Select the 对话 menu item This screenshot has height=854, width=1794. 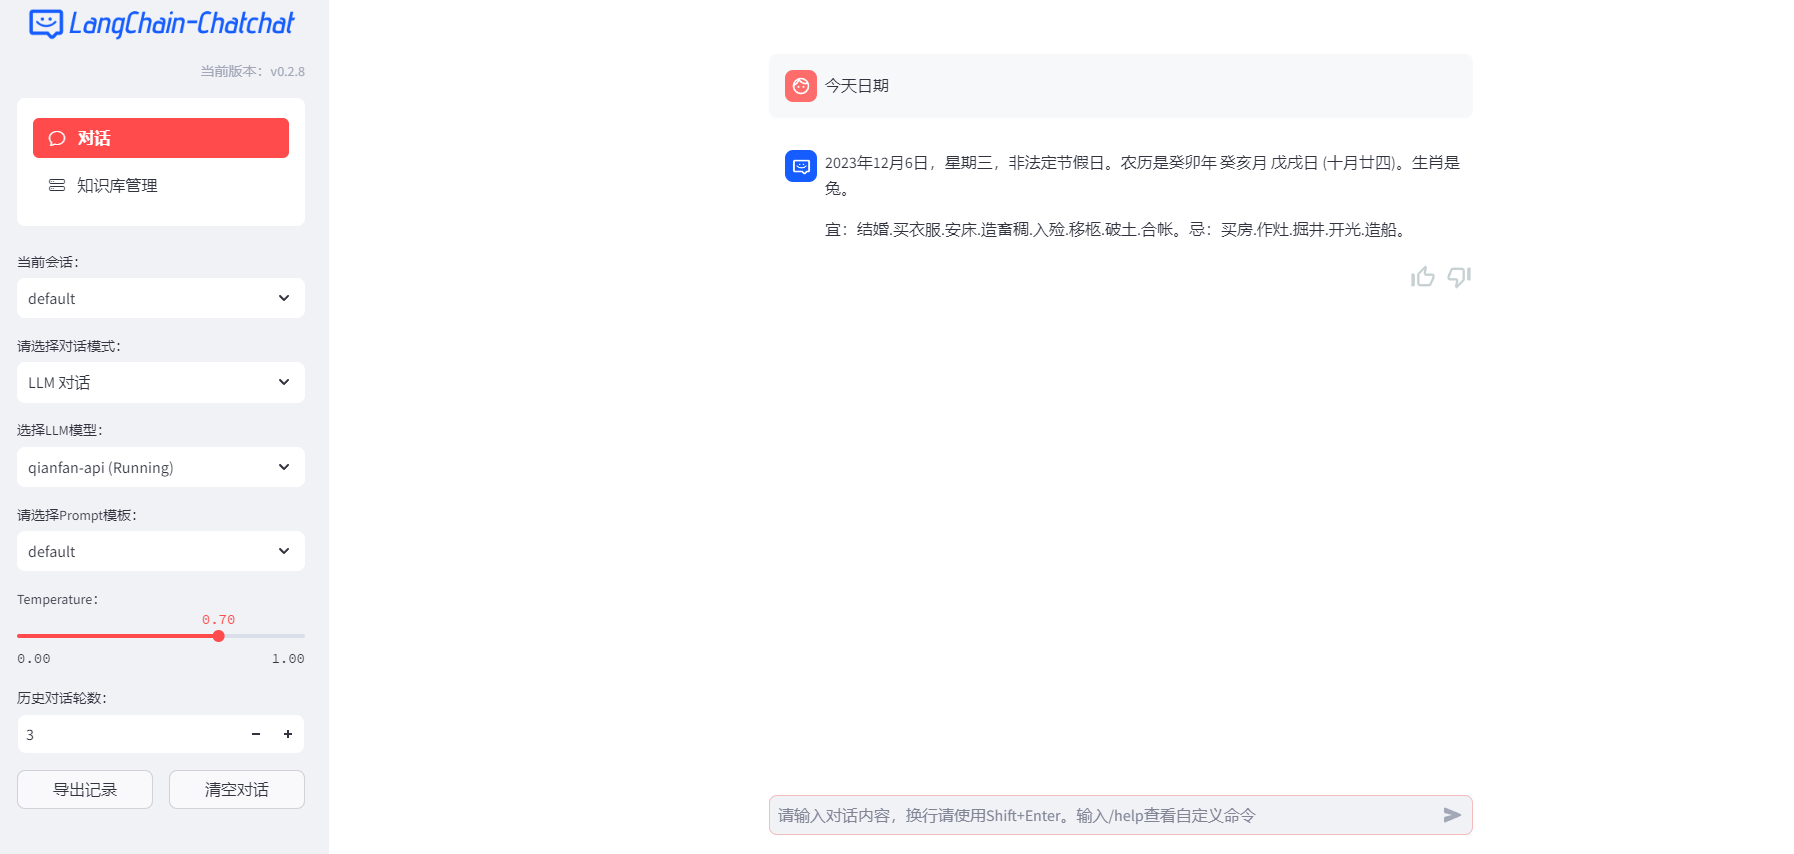tap(161, 138)
